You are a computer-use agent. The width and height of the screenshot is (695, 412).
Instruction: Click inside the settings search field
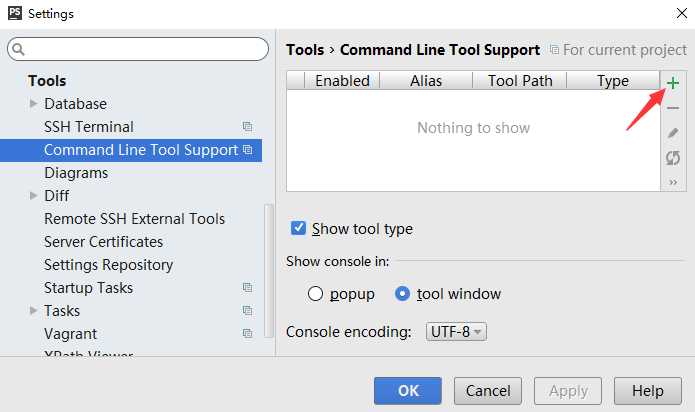tap(138, 49)
